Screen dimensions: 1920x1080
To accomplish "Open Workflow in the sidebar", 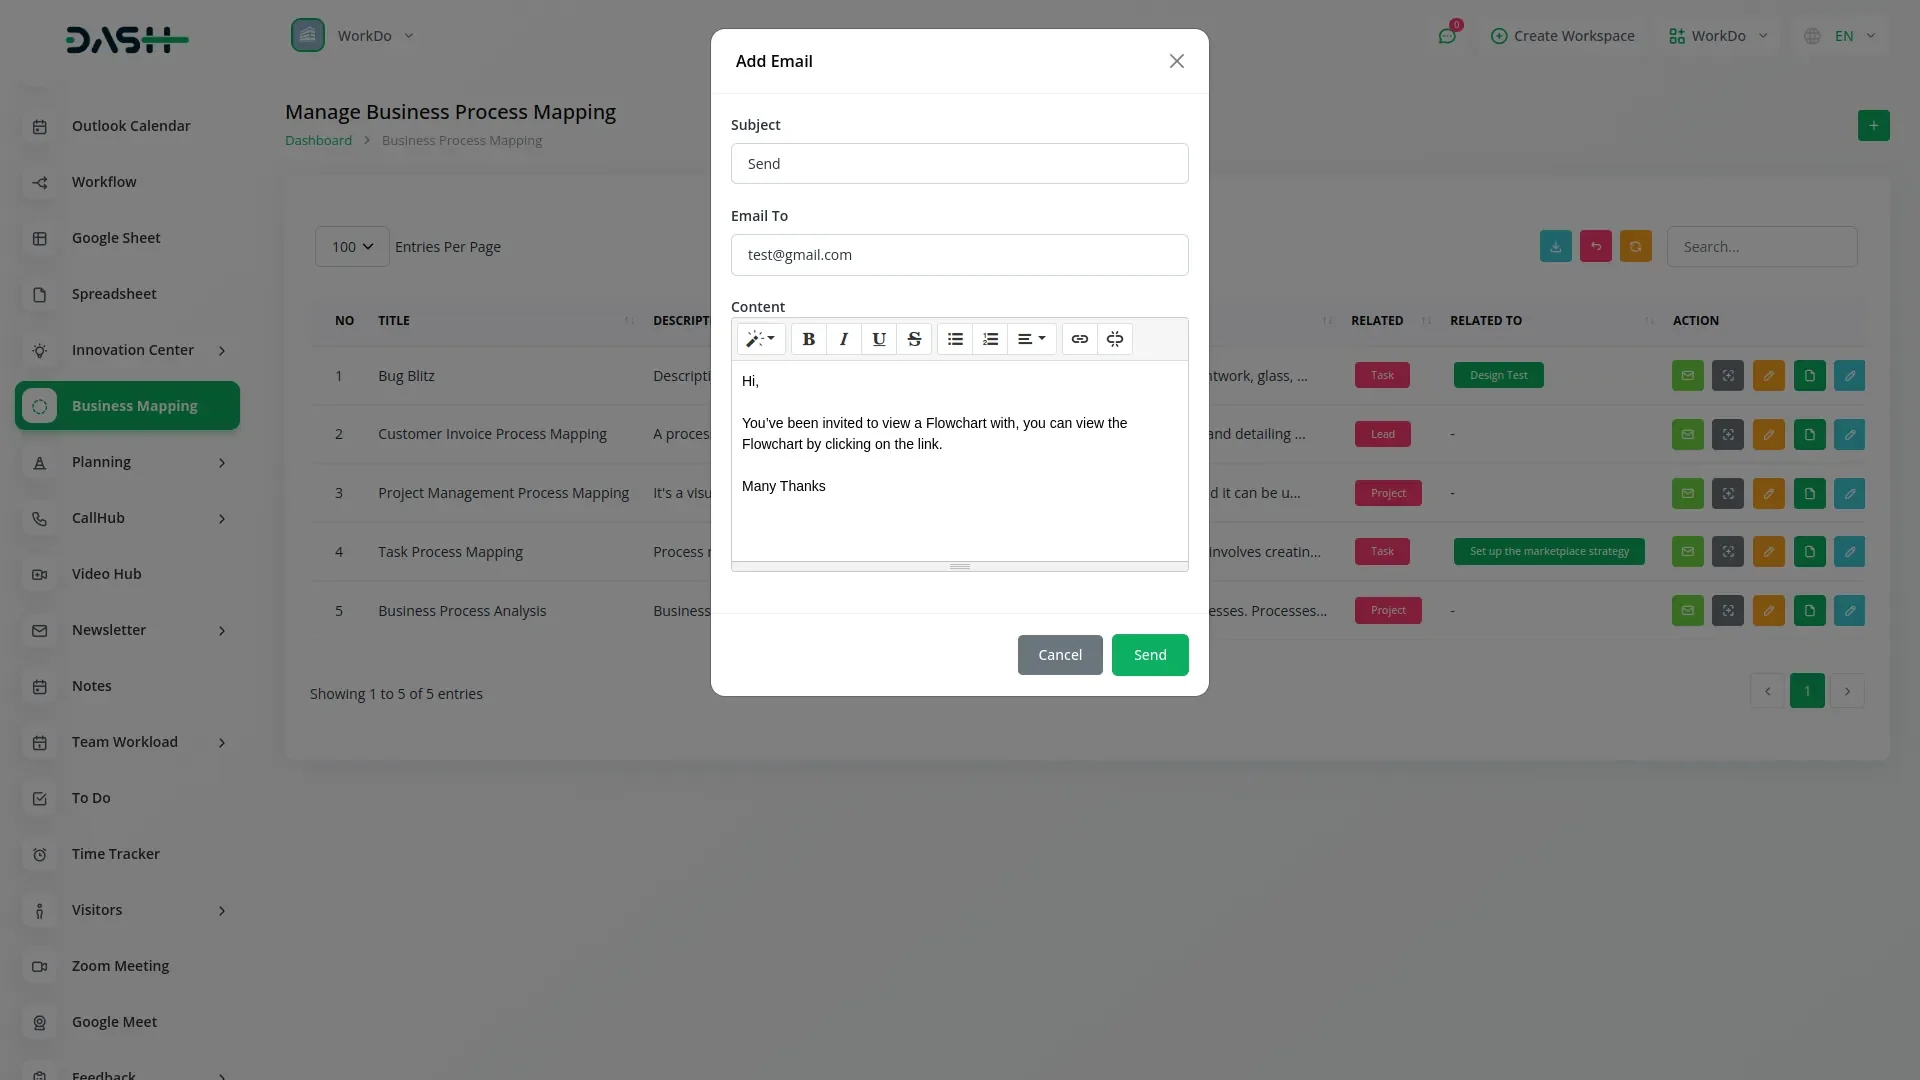I will [x=104, y=182].
